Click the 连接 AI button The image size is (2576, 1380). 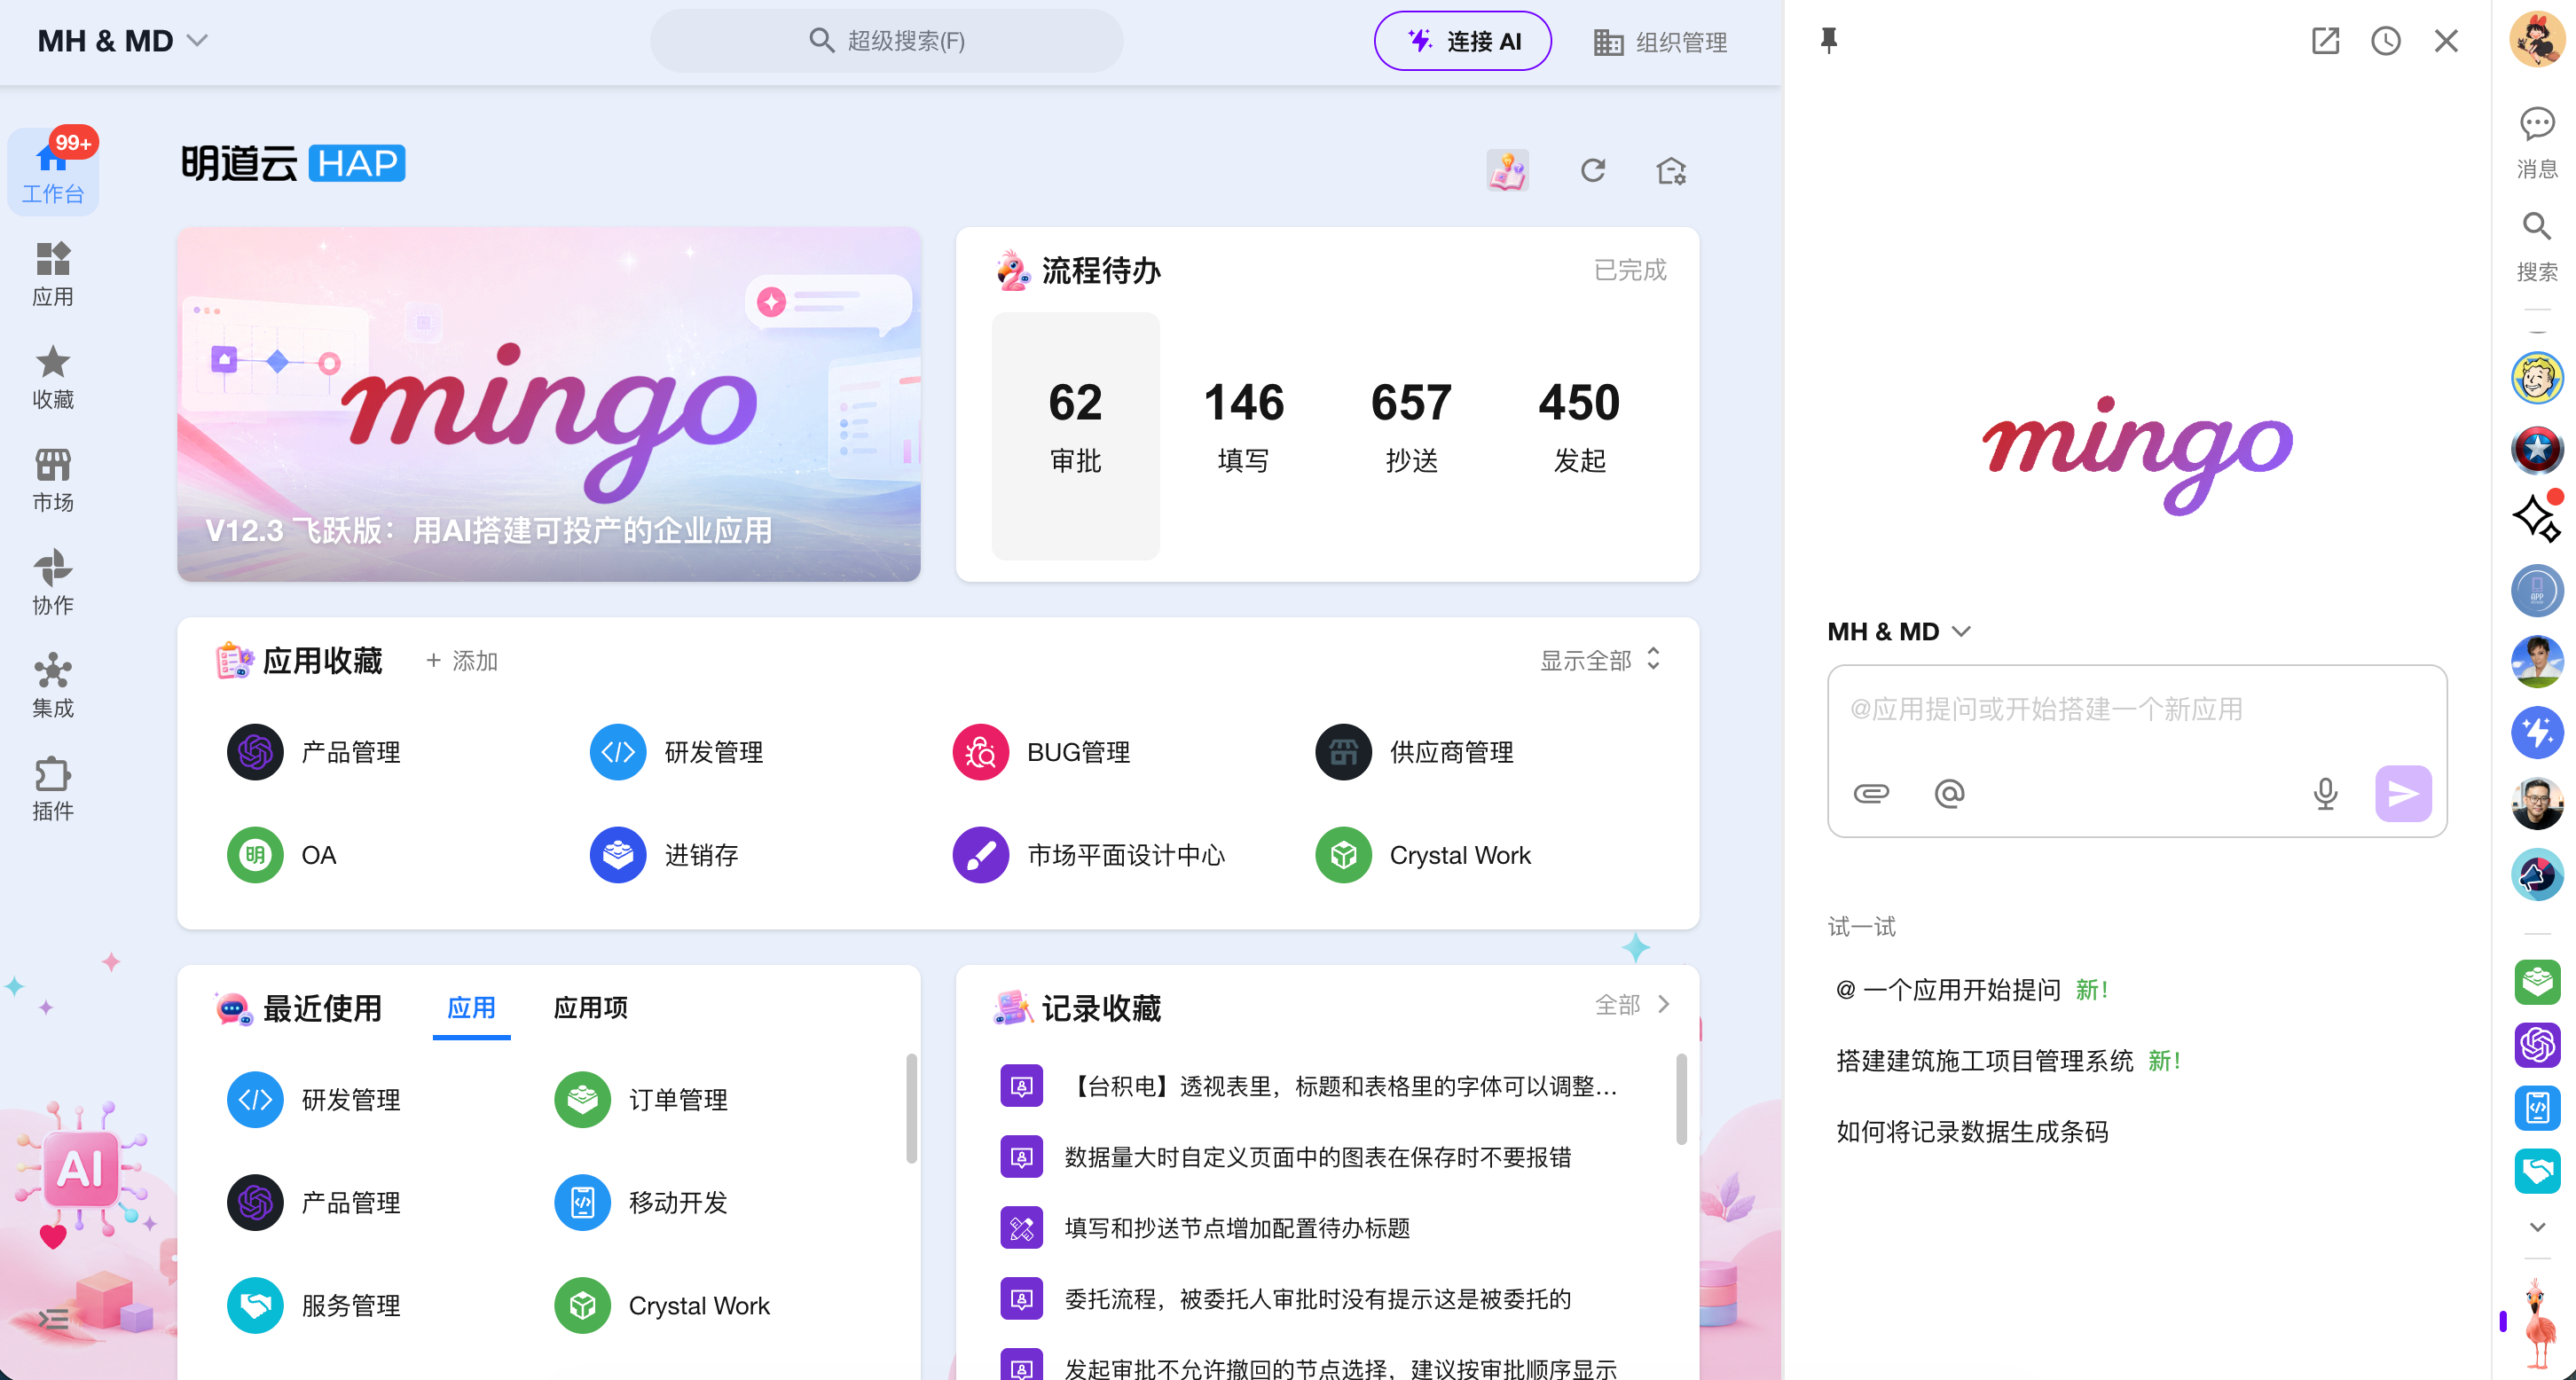[1463, 41]
